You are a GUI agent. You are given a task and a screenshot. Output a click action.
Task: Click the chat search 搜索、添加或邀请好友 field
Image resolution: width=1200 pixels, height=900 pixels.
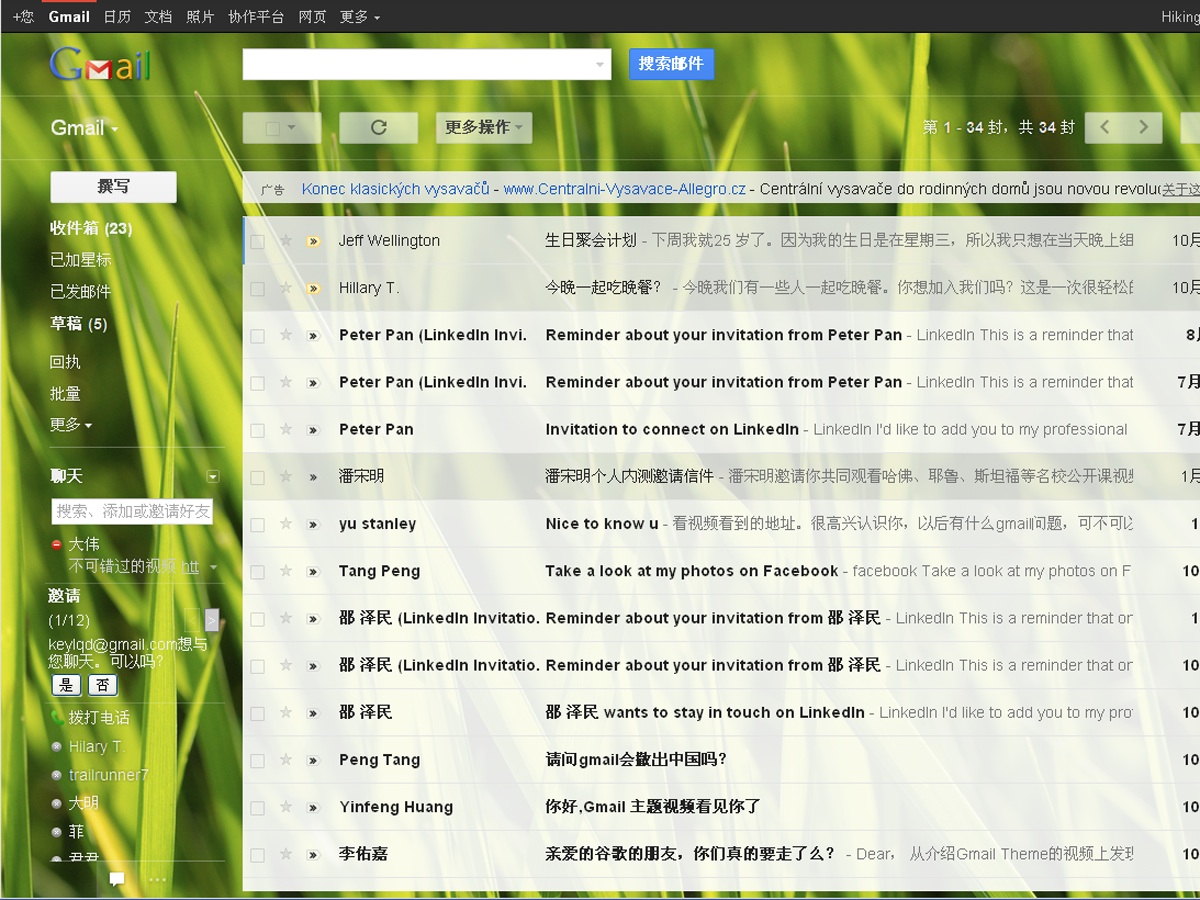click(x=132, y=512)
